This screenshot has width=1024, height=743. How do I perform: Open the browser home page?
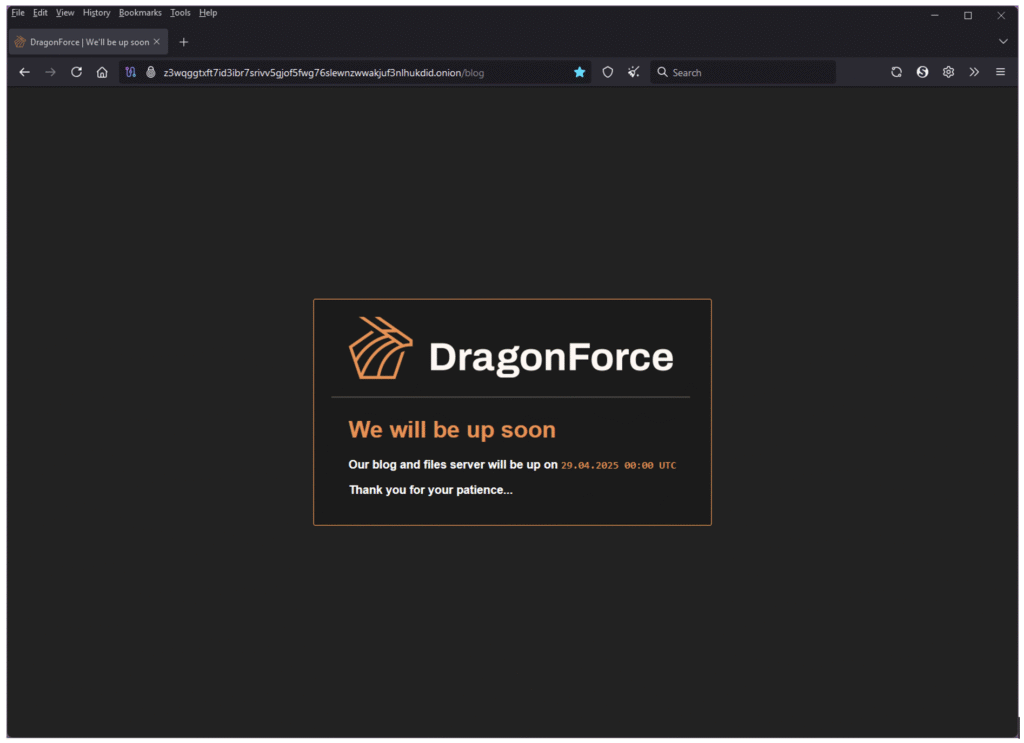click(102, 72)
